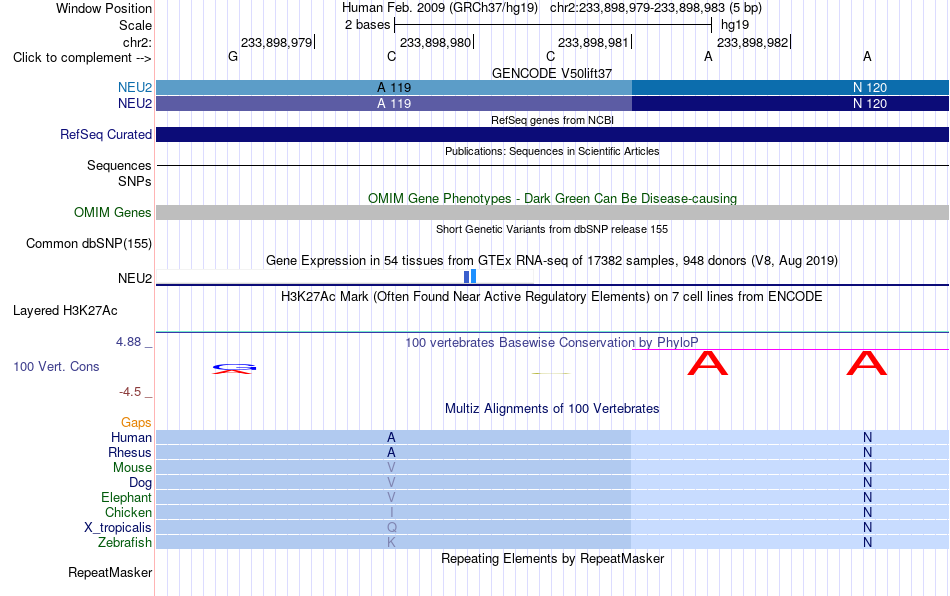Click the dark blue RefSeq Curated bar
The image size is (950, 596).
pos(552,134)
